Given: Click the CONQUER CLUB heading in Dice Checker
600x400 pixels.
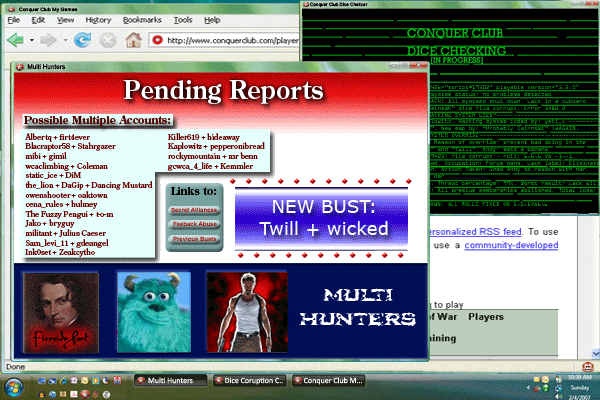Looking at the screenshot, I should click(x=455, y=33).
